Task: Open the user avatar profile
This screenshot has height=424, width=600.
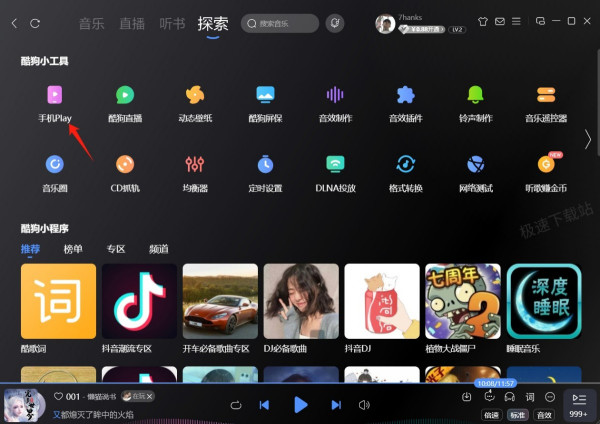Action: coord(385,24)
